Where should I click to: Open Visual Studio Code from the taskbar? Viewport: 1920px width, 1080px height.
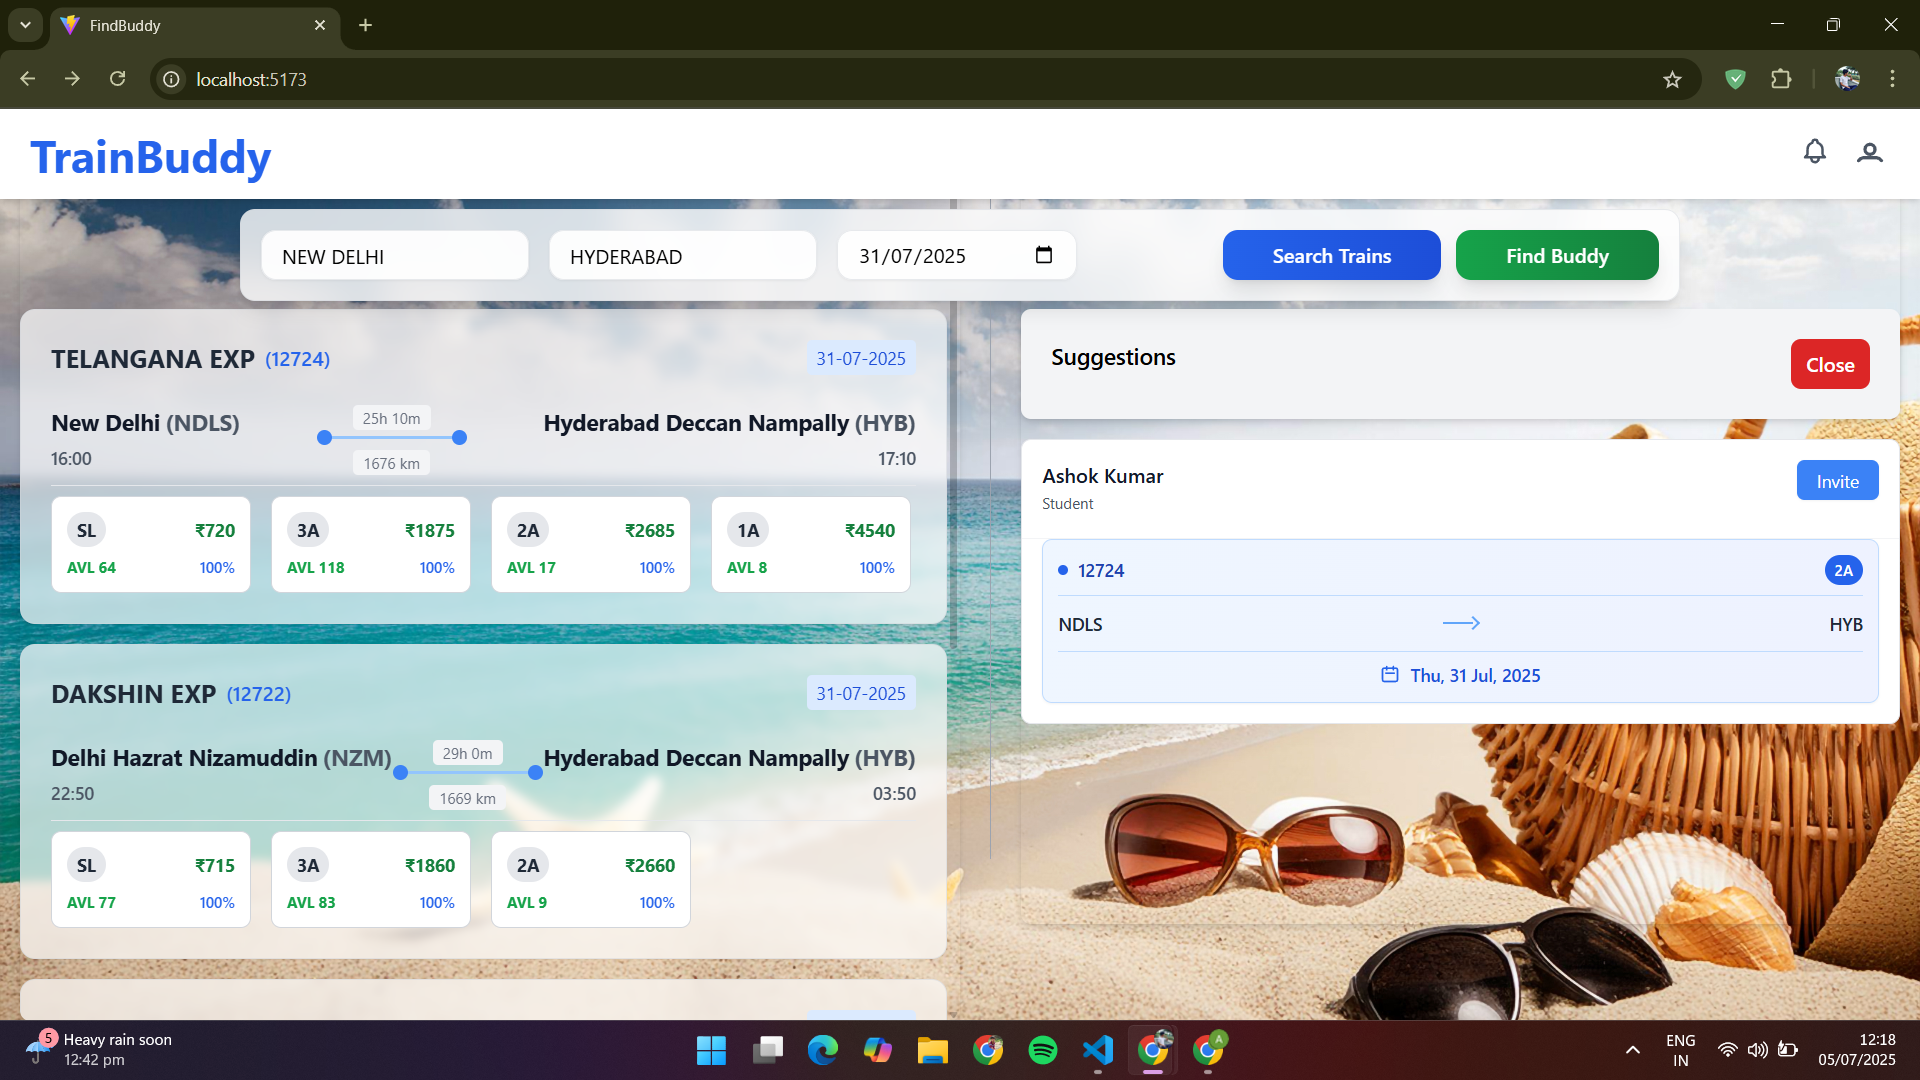(1097, 1050)
